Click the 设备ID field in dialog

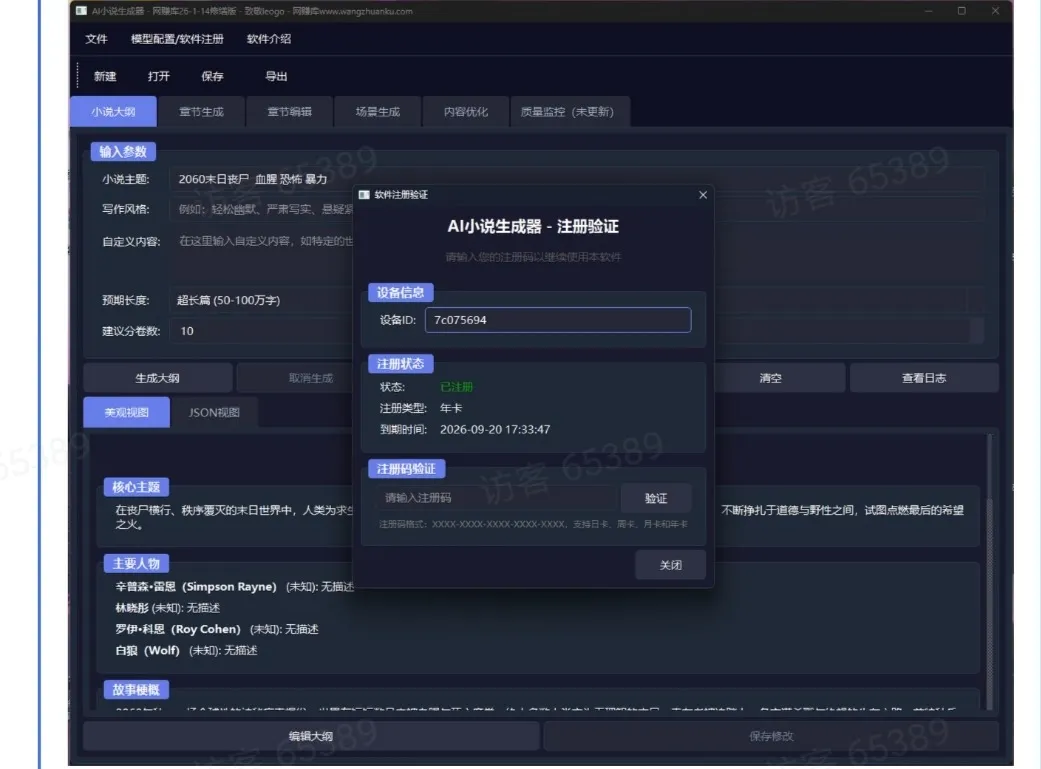(558, 320)
